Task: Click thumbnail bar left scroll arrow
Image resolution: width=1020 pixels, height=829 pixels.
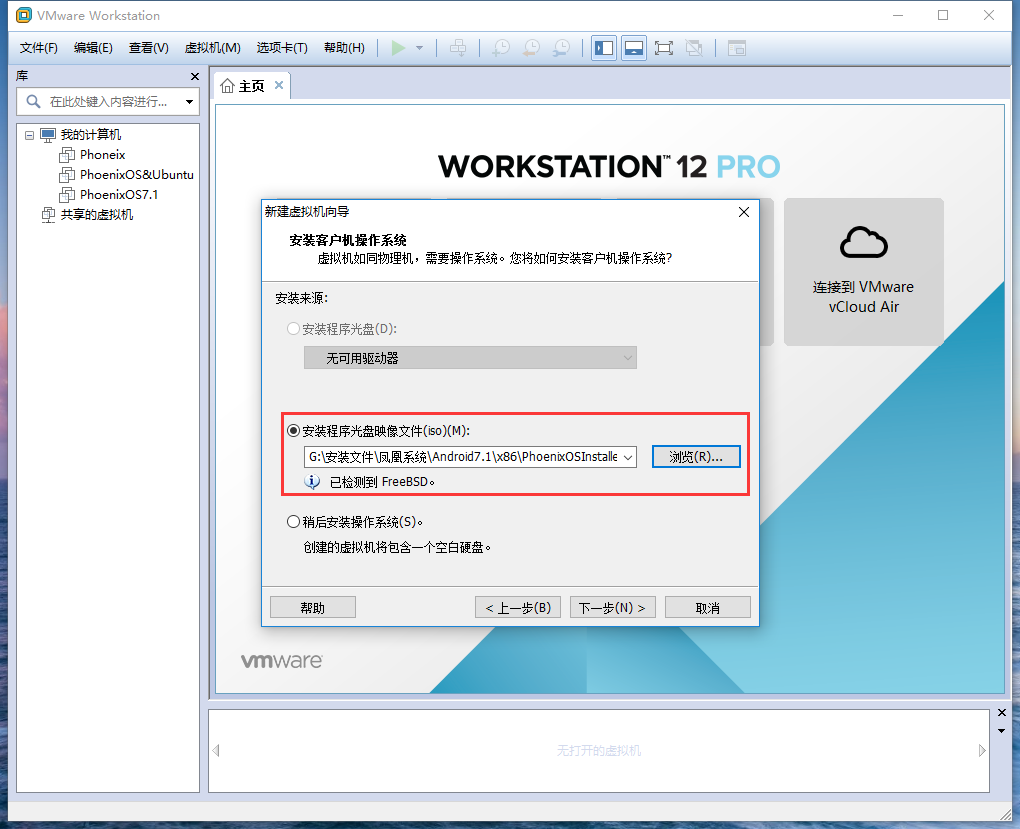Action: pyautogui.click(x=216, y=750)
